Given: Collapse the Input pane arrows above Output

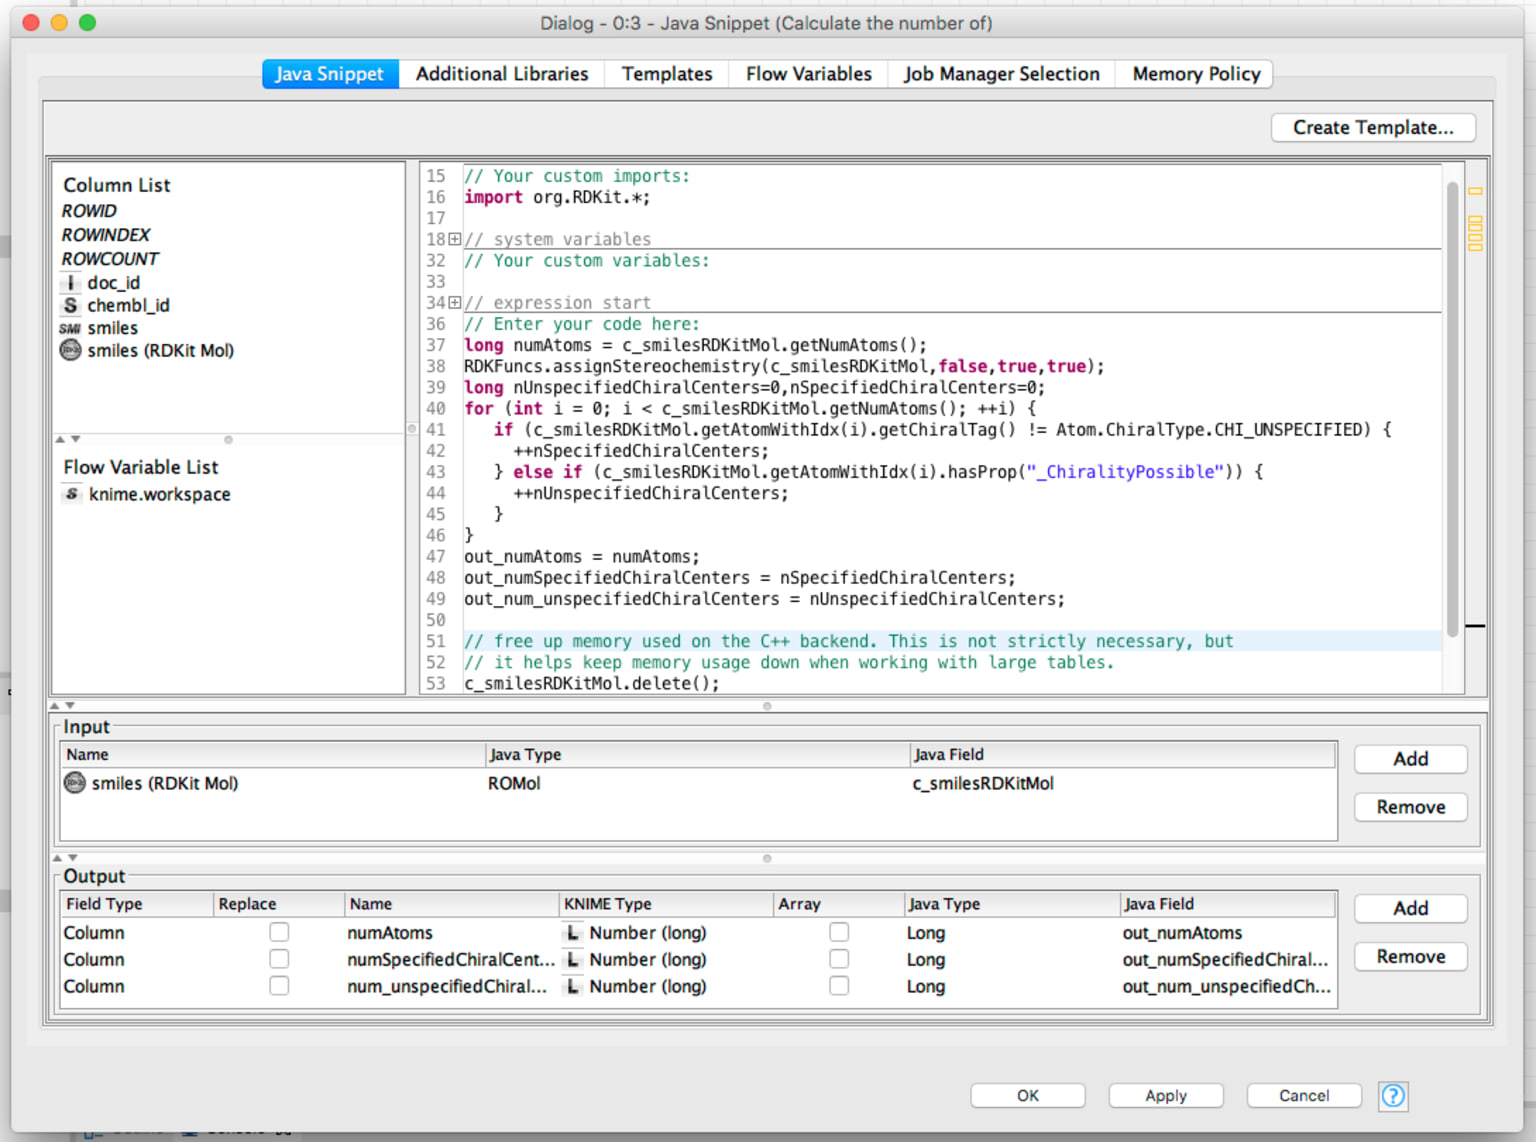Looking at the screenshot, I should [65, 857].
